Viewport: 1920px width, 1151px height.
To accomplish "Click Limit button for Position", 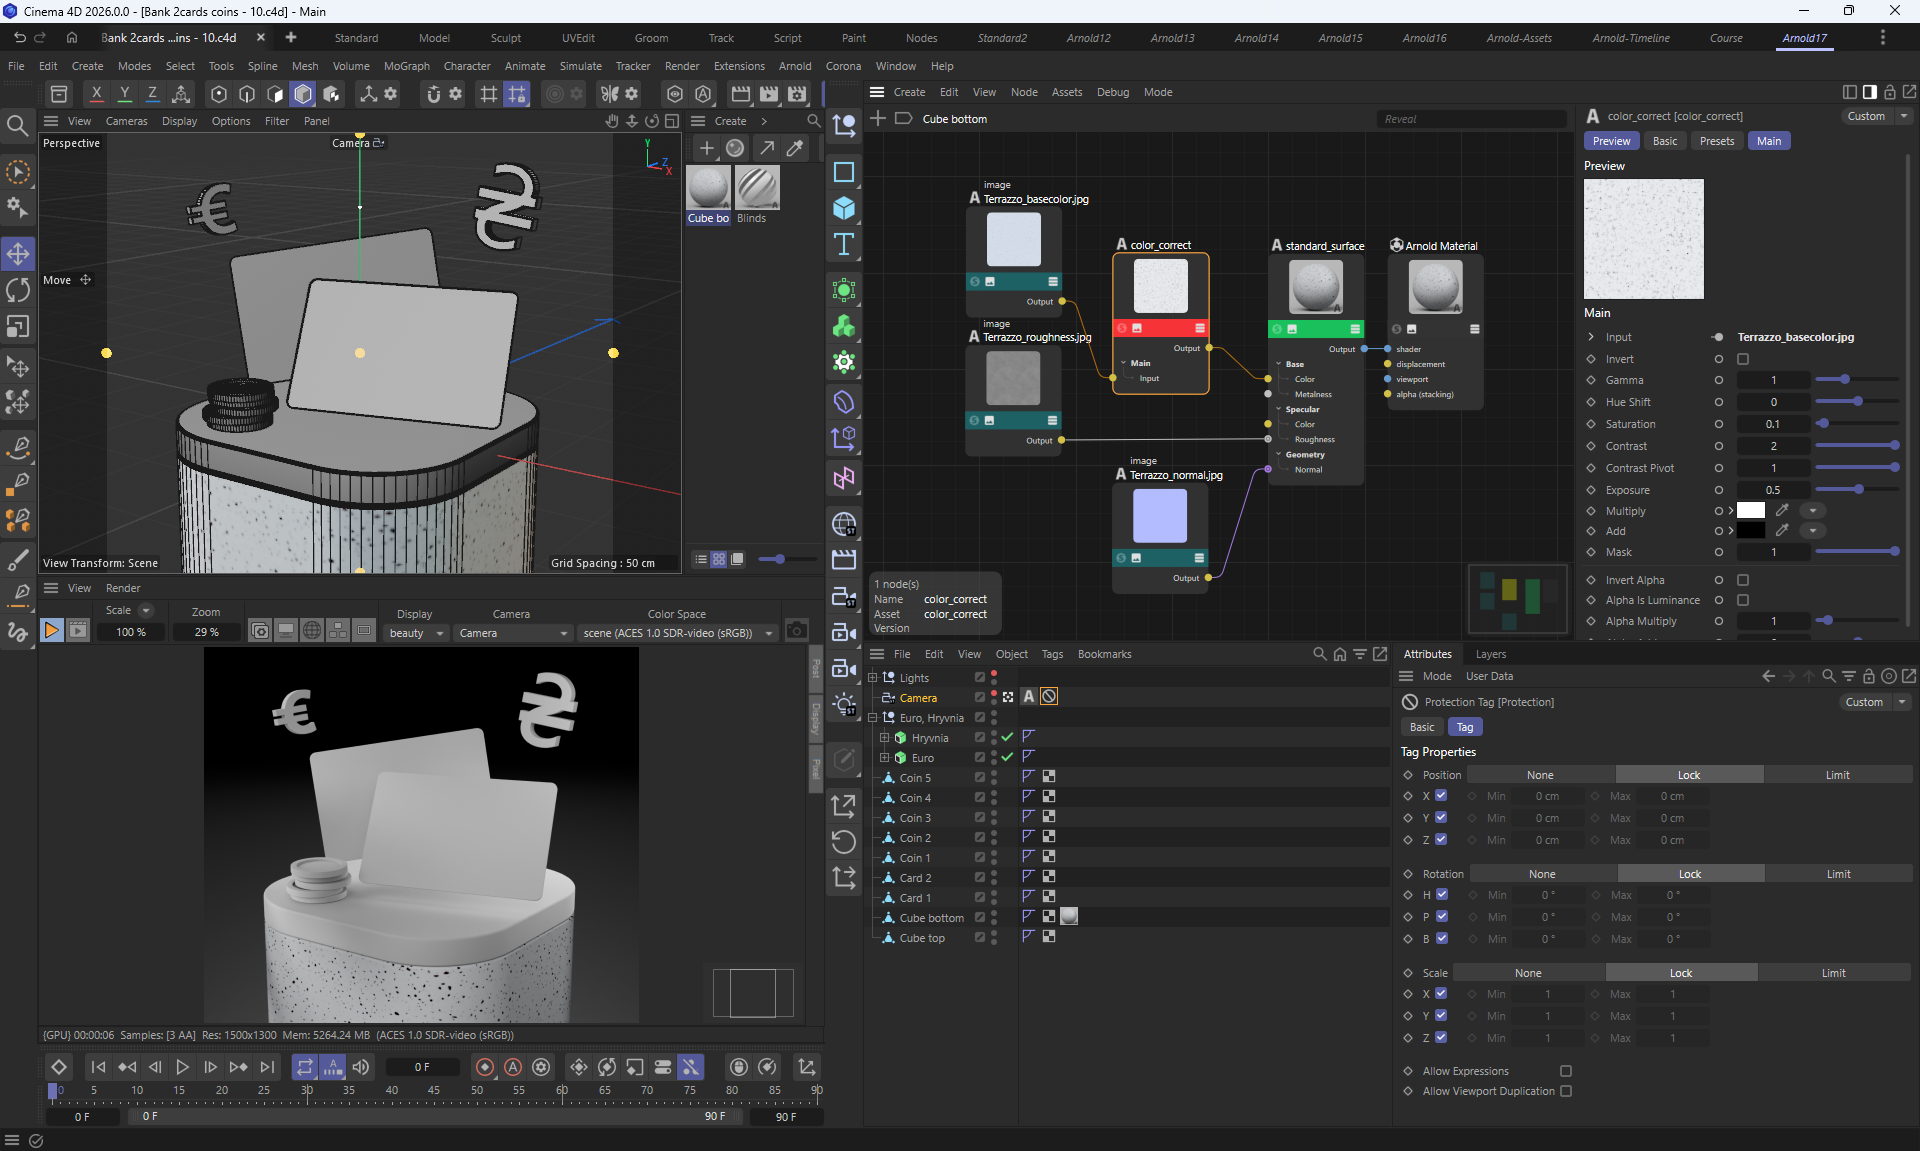I will pos(1837,775).
